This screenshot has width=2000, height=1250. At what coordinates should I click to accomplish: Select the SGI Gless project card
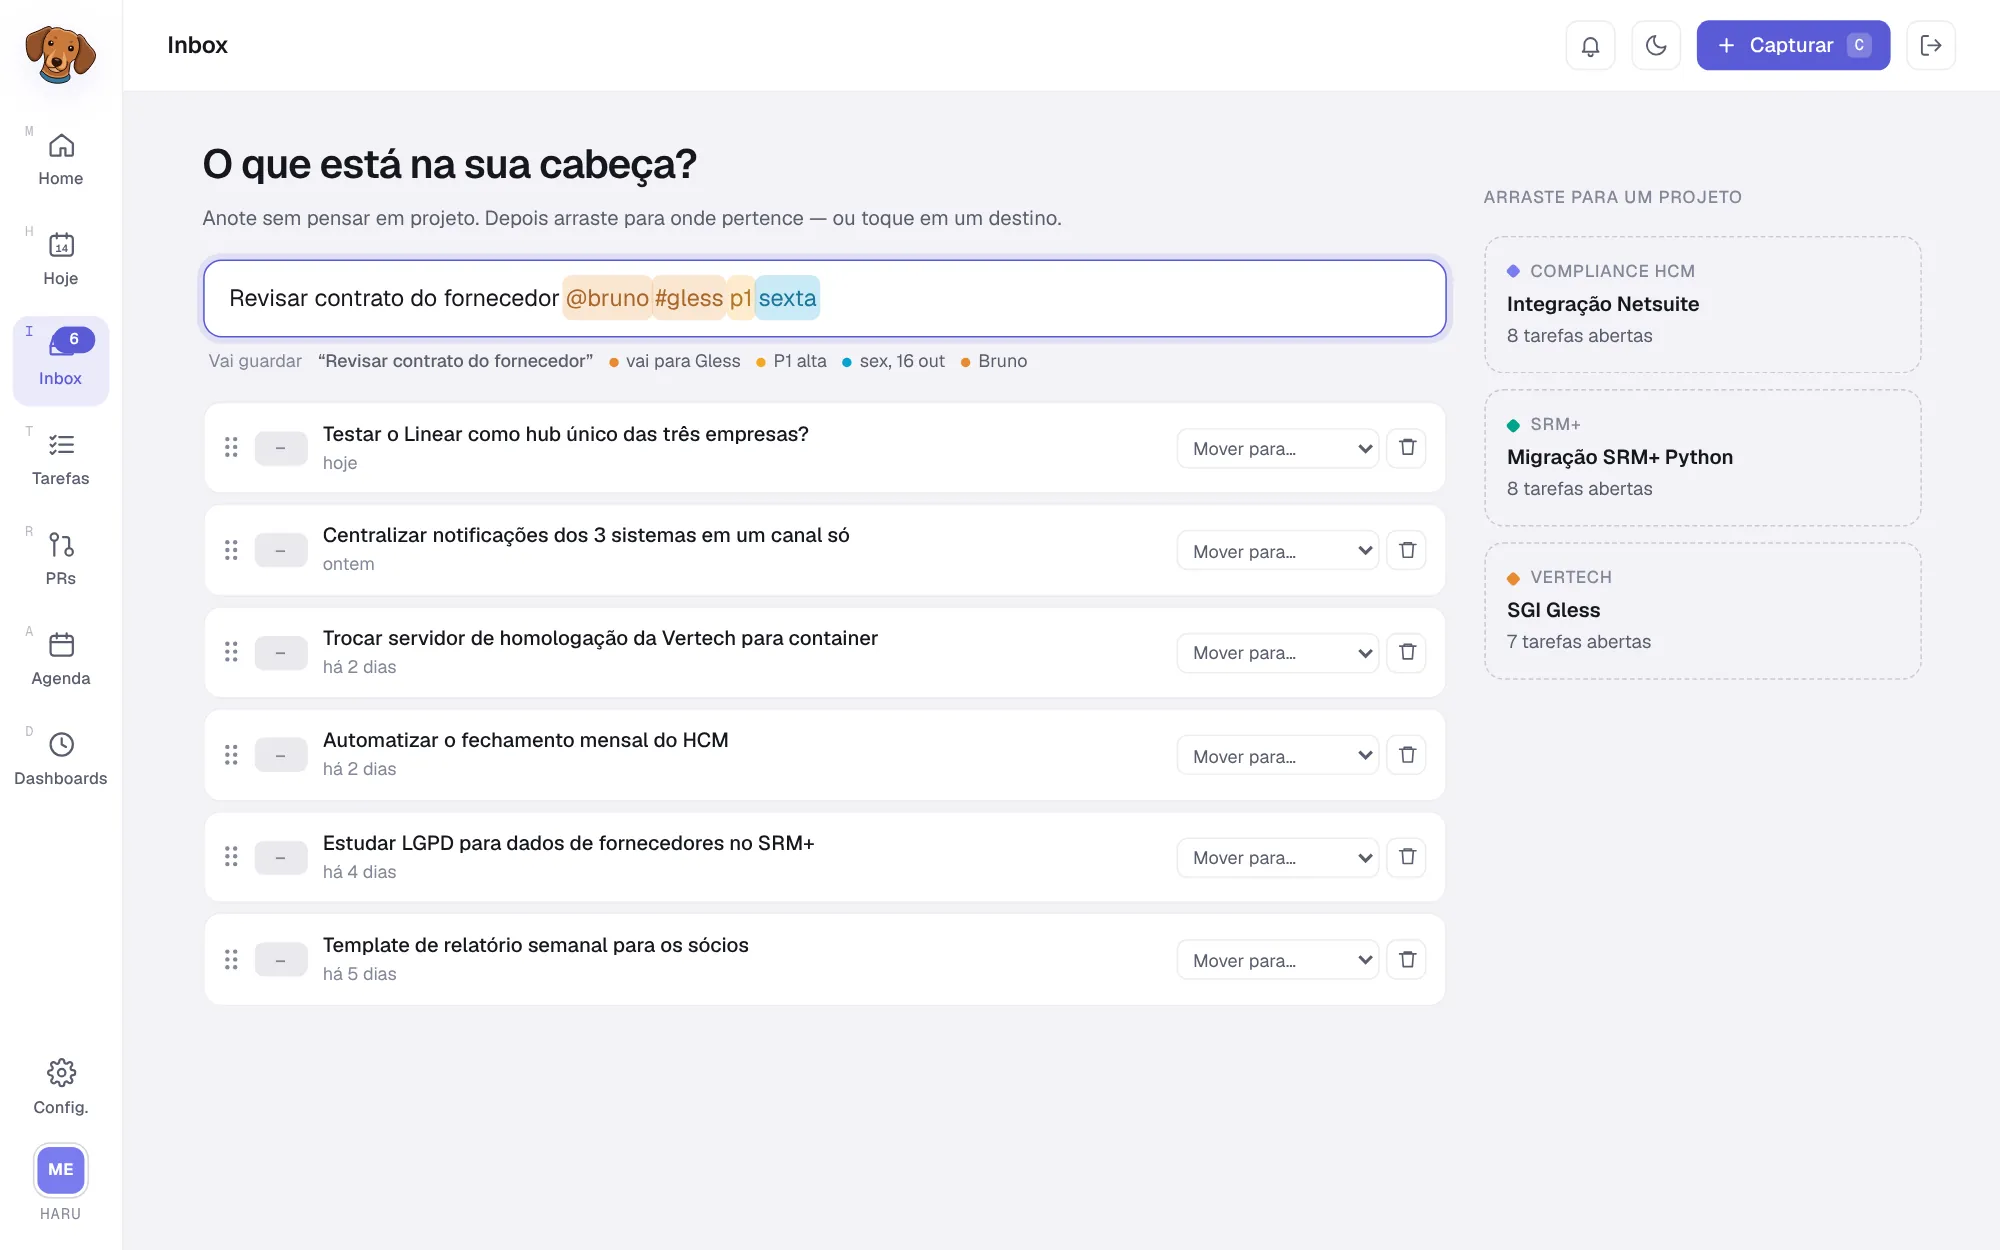pos(1703,610)
